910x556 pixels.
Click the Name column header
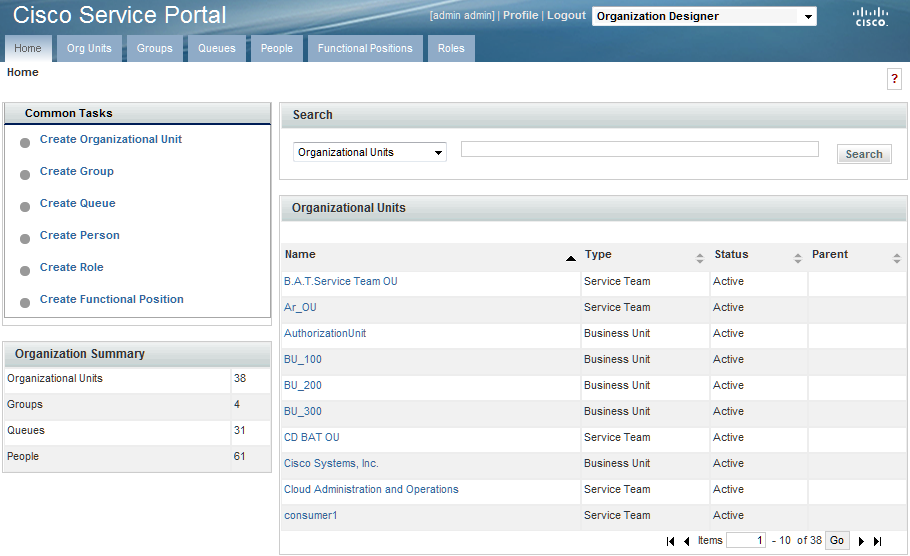tap(300, 254)
